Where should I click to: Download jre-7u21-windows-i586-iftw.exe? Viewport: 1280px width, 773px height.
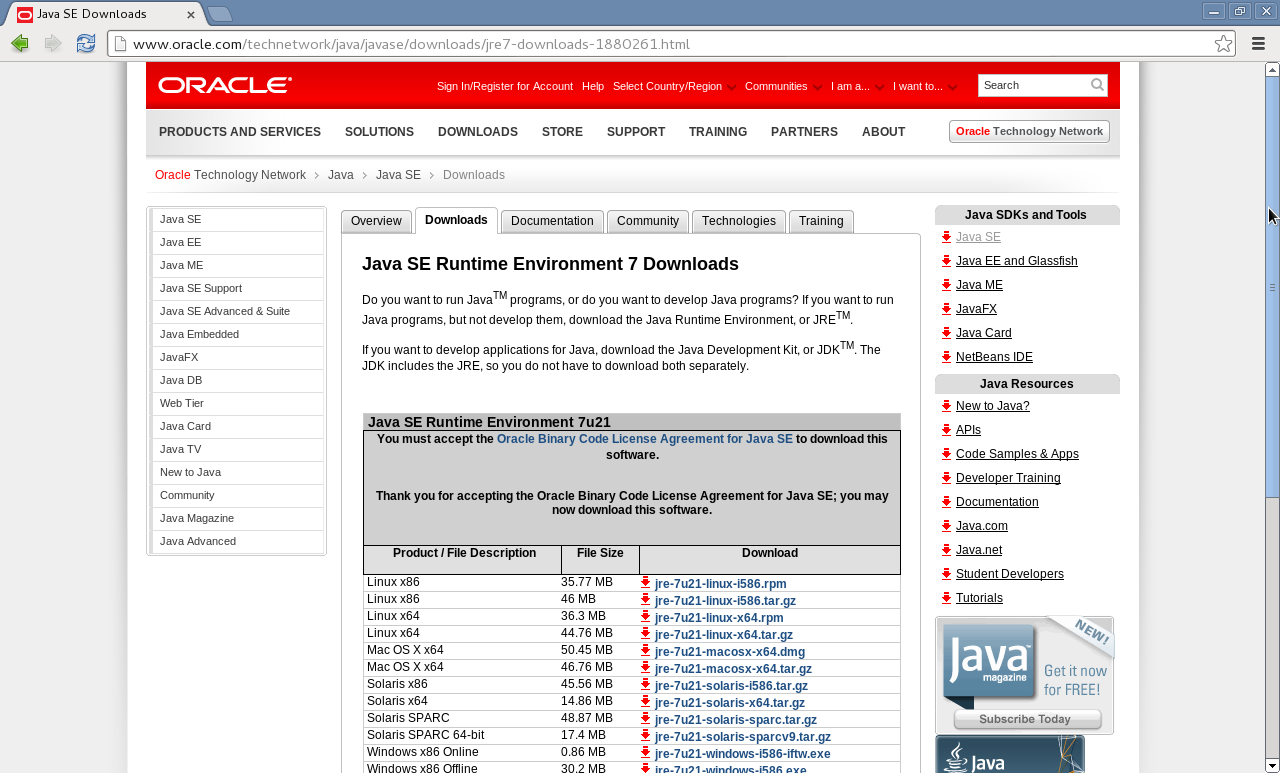tap(742, 754)
